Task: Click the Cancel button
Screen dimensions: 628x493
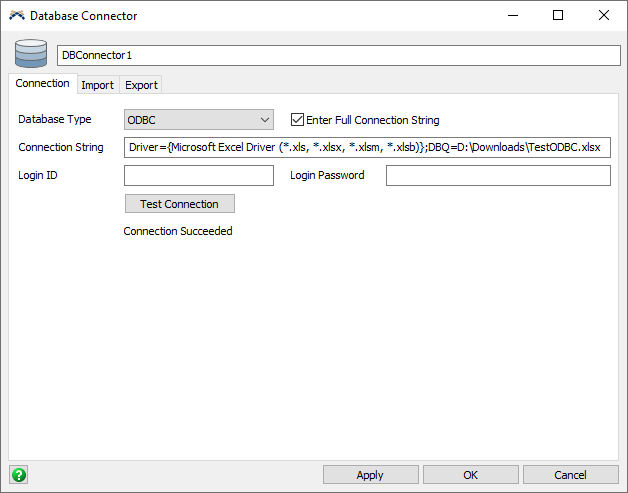Action: click(570, 475)
